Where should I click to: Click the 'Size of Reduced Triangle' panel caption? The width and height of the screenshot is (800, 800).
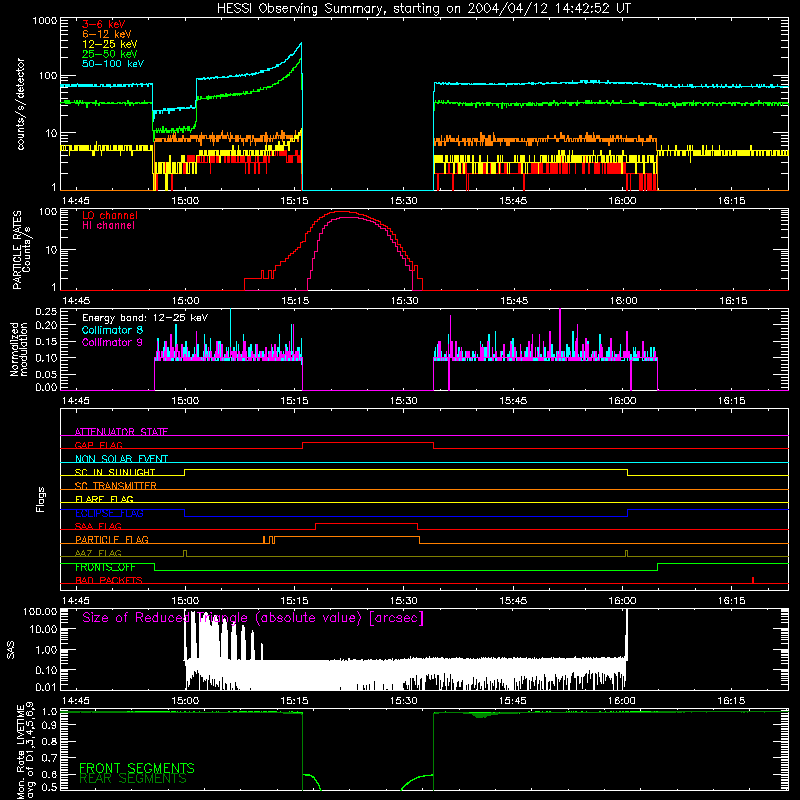(x=253, y=618)
